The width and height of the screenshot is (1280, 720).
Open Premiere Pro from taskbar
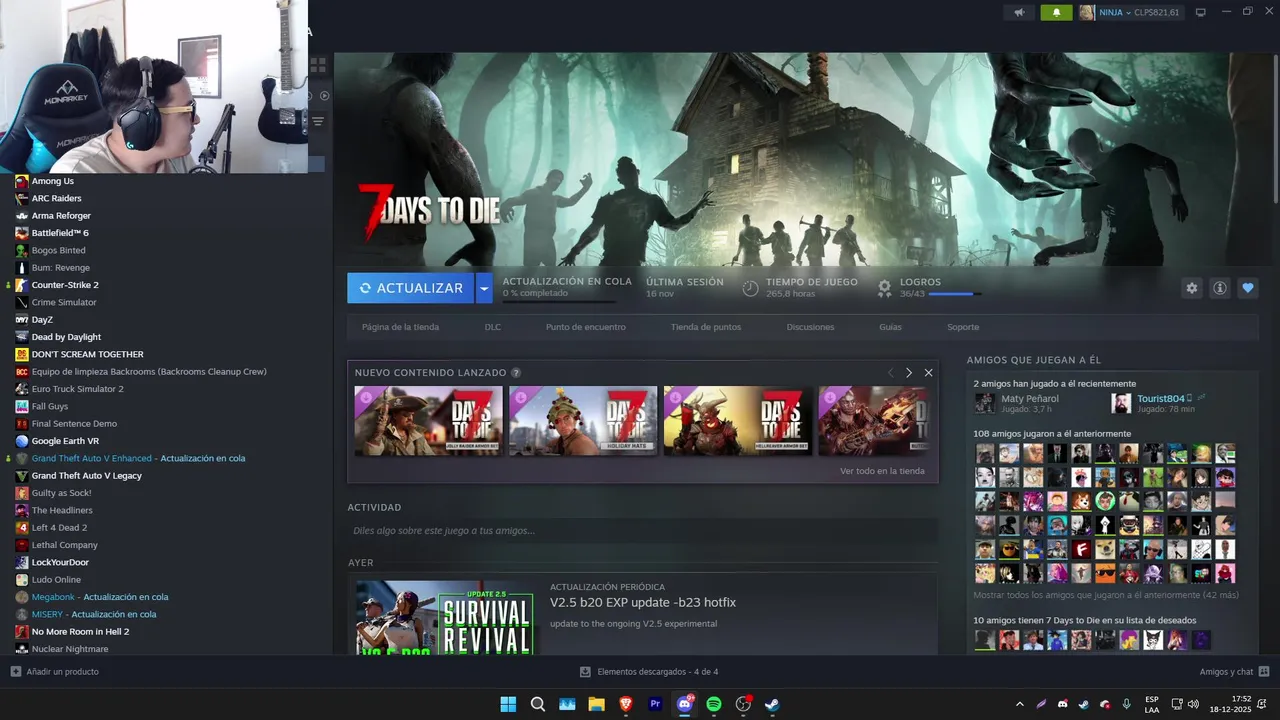655,704
